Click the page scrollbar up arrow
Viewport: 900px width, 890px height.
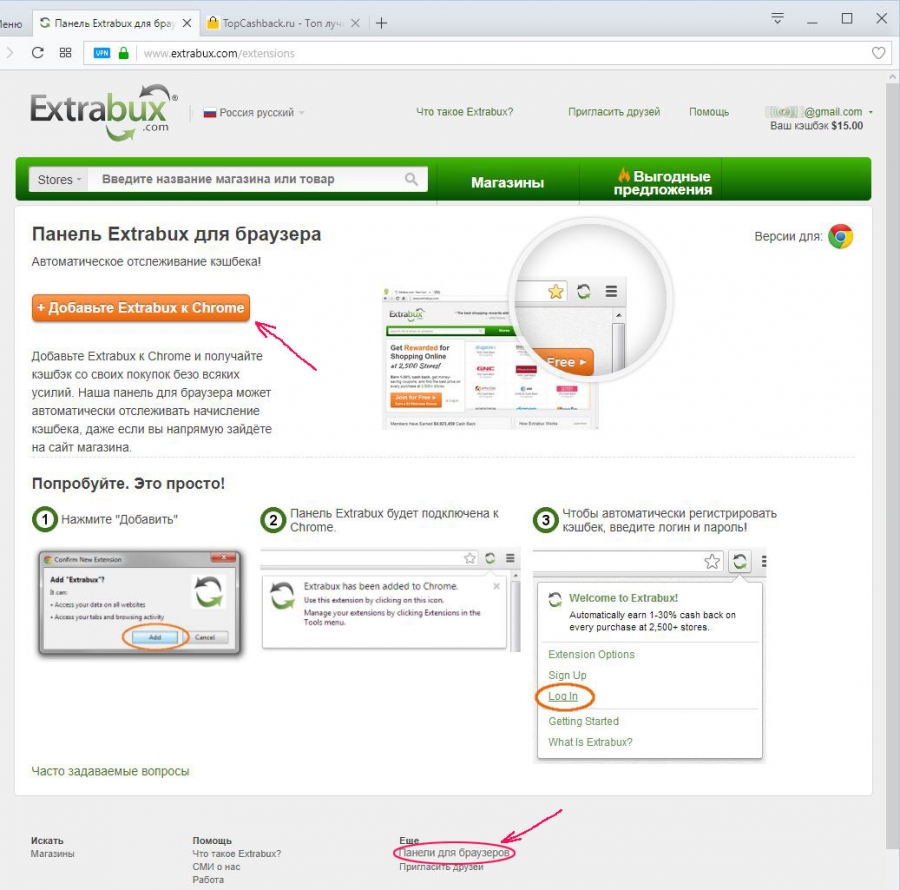point(892,77)
